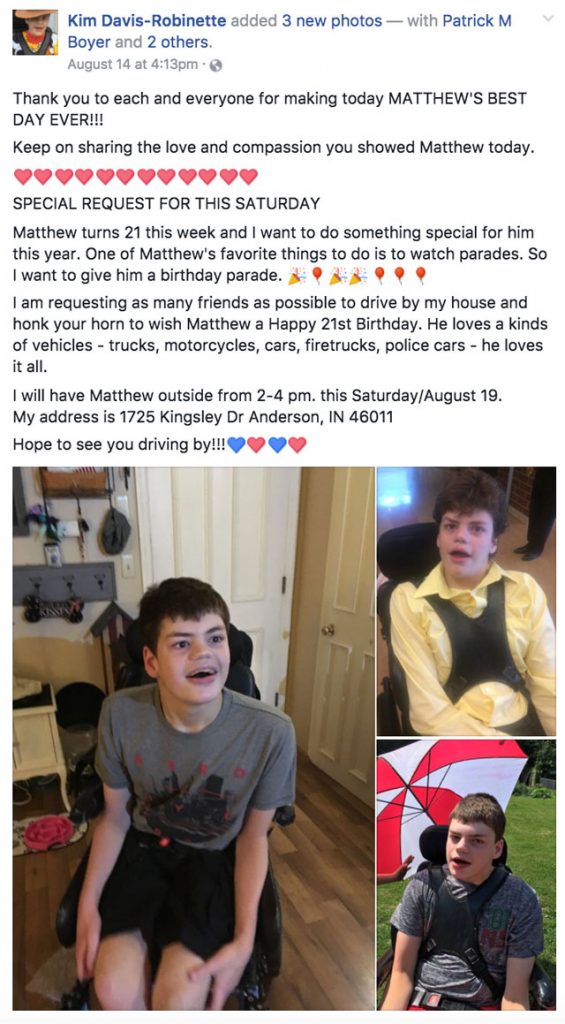The width and height of the screenshot is (565, 1024).
Task: Open the Kim Davis-Robinette name link
Action: pos(147,21)
